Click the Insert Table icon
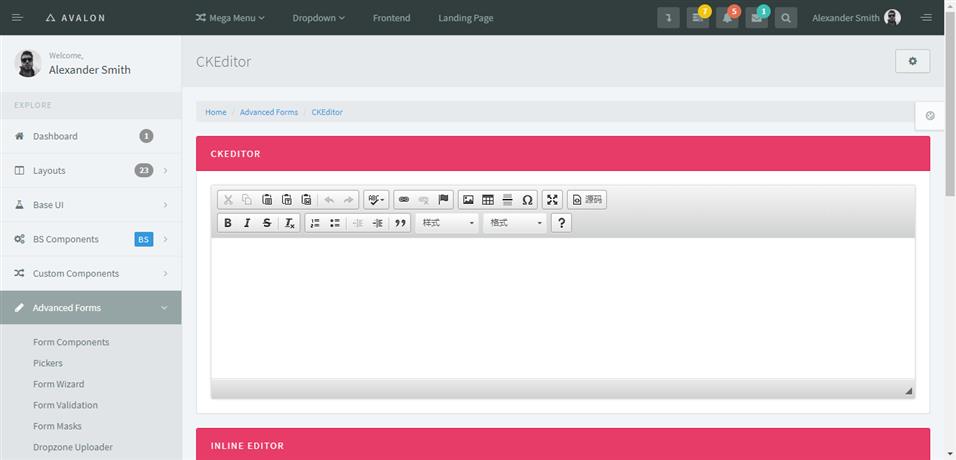Screen dimensions: 956x460 [x=488, y=199]
